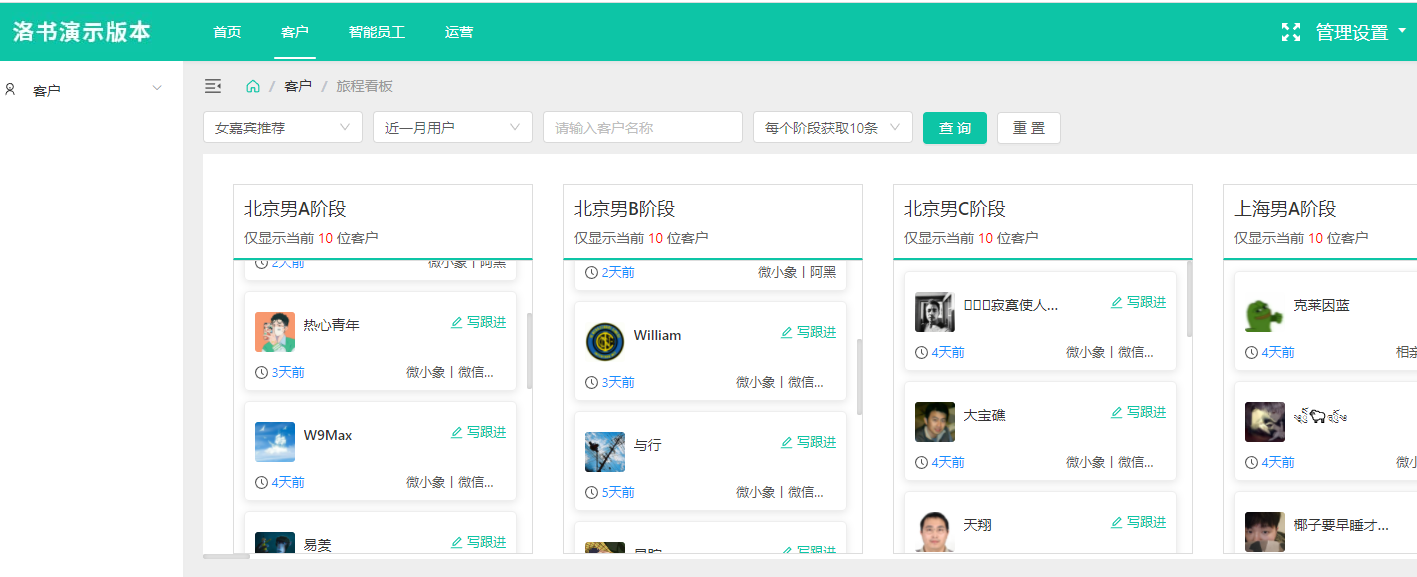Click the fullscreen icon in header
Image resolution: width=1417 pixels, height=577 pixels.
click(x=1291, y=32)
